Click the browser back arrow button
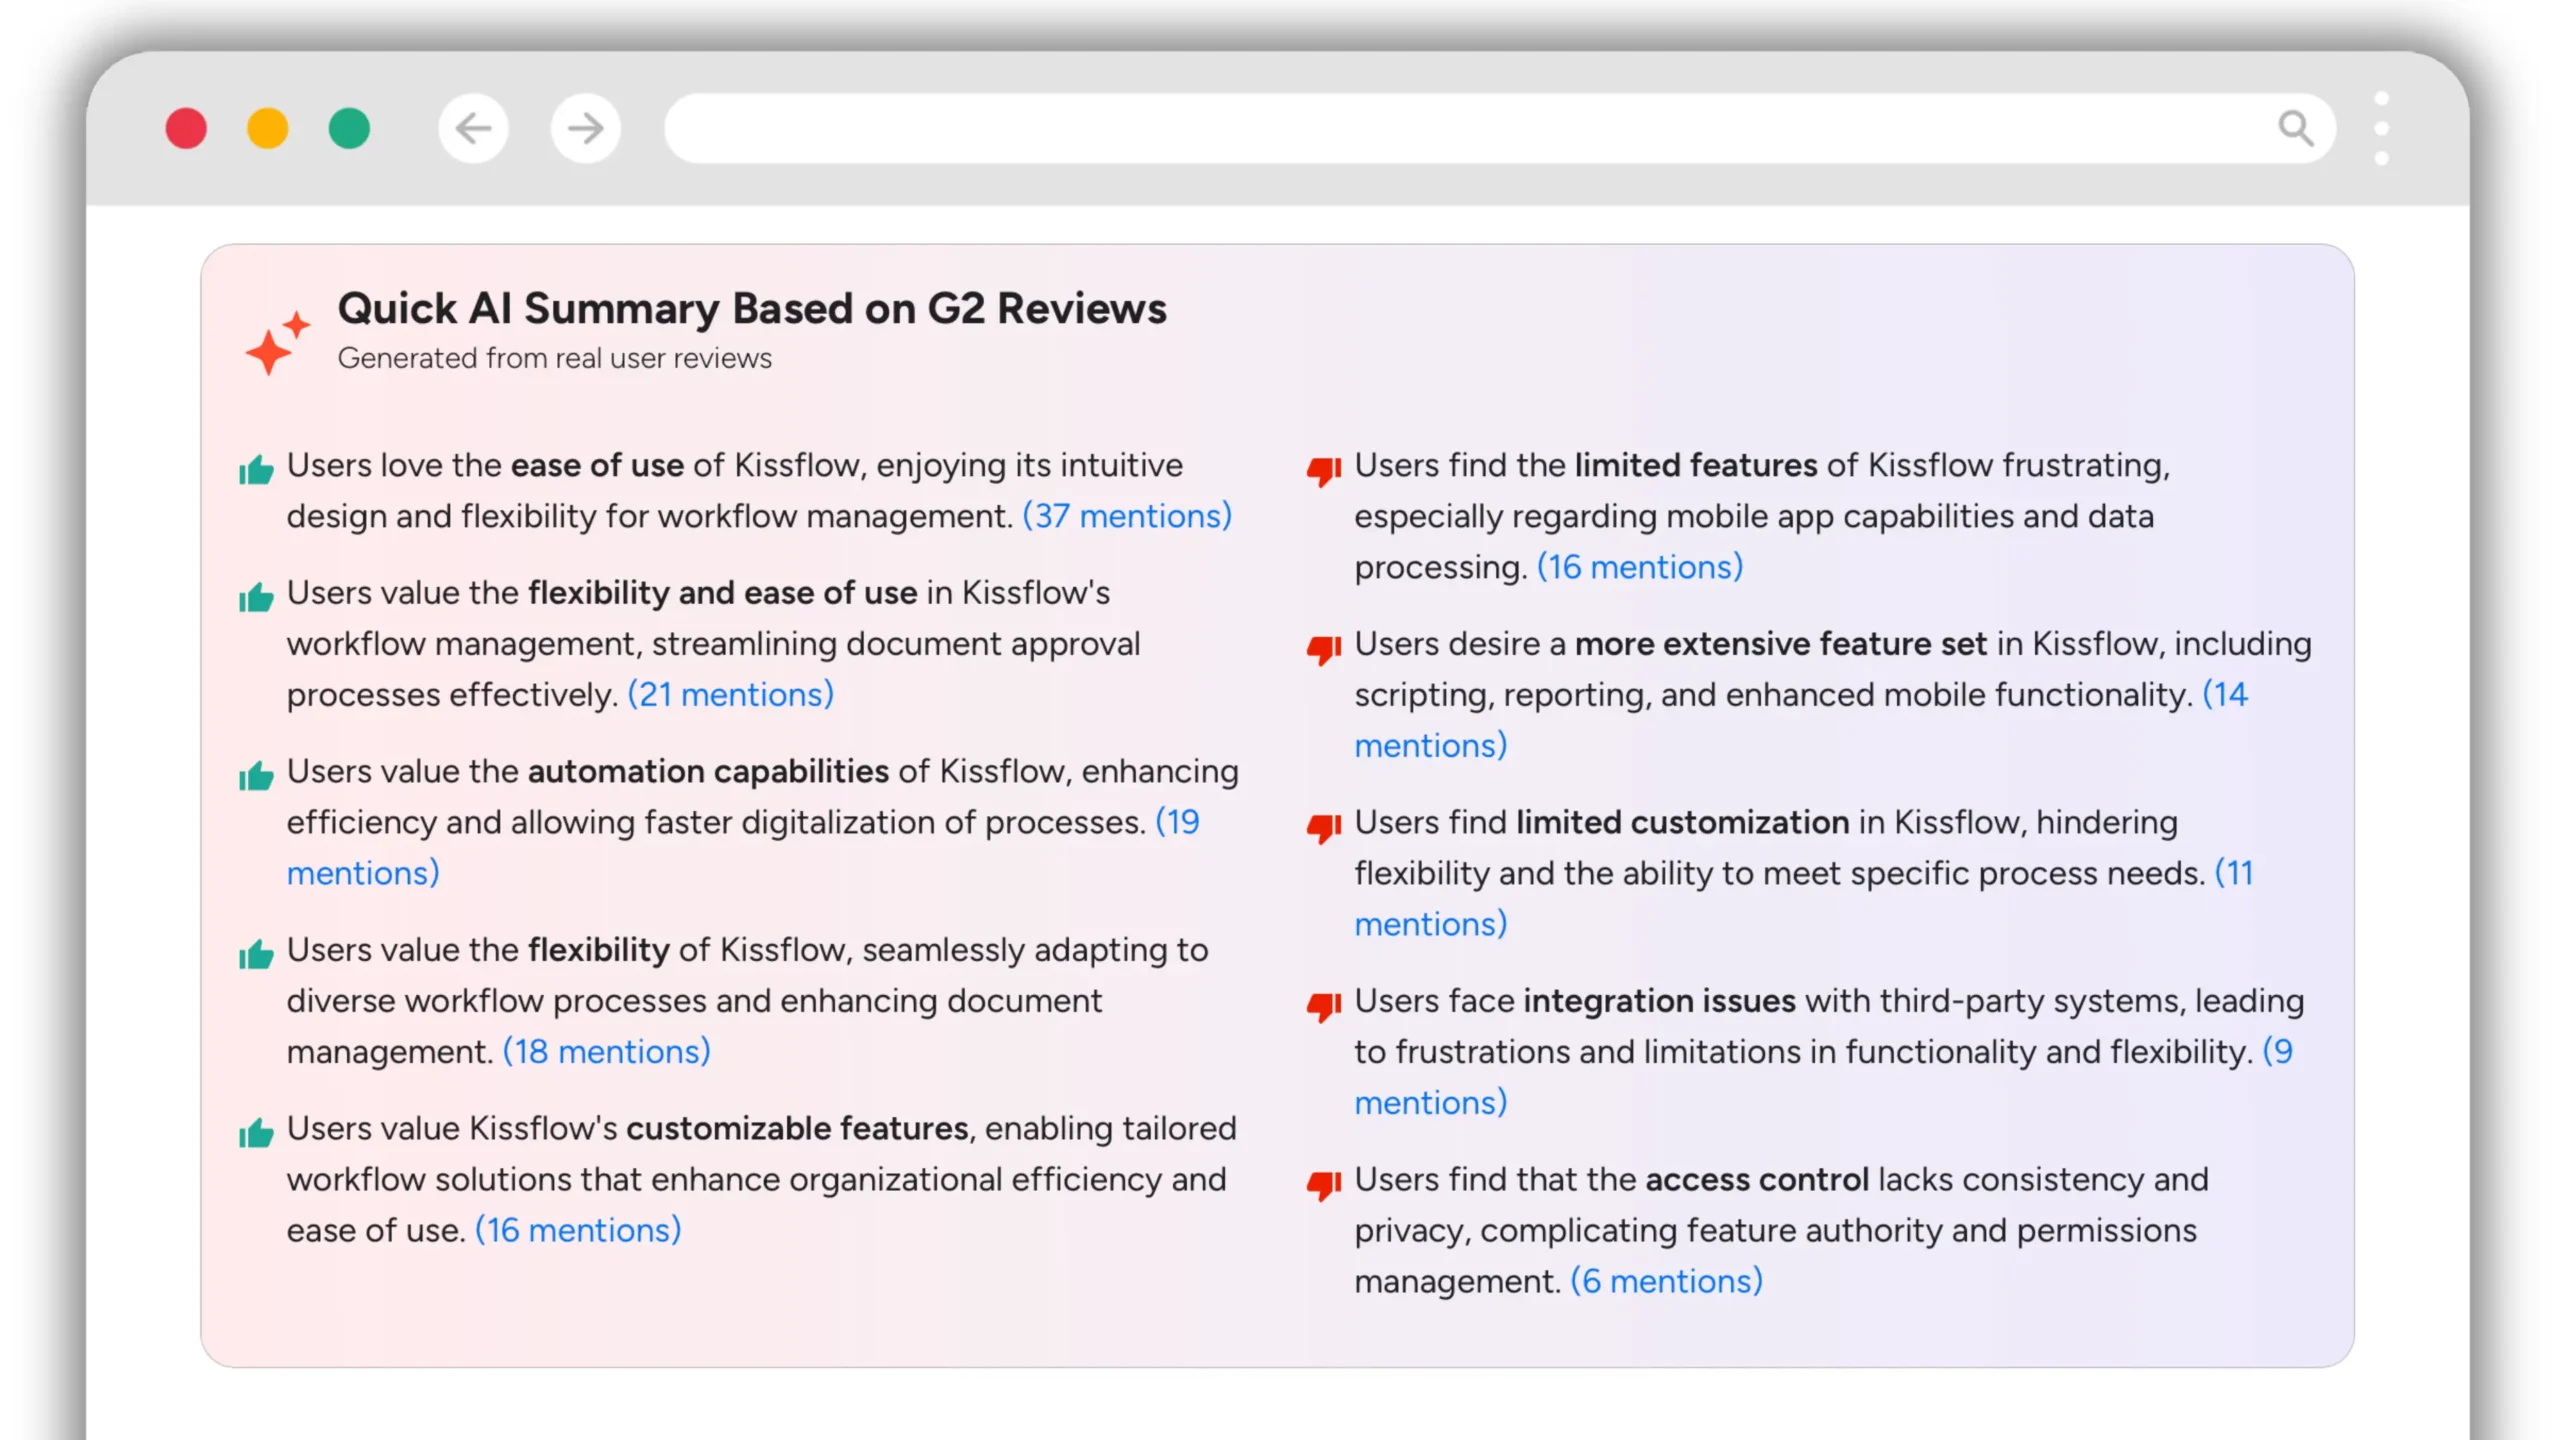 click(x=473, y=128)
